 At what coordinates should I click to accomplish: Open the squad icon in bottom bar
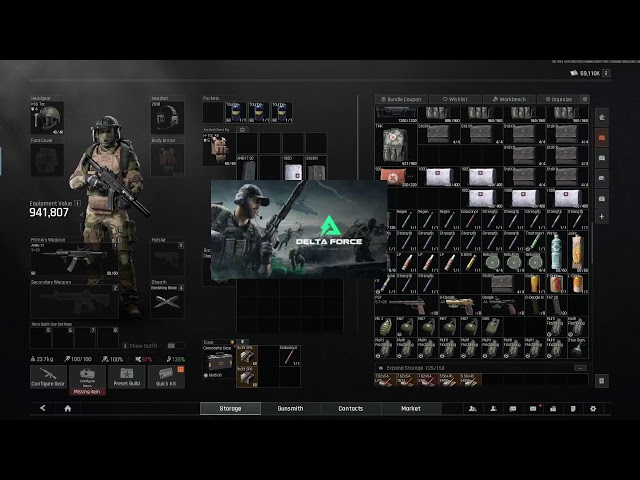point(473,409)
